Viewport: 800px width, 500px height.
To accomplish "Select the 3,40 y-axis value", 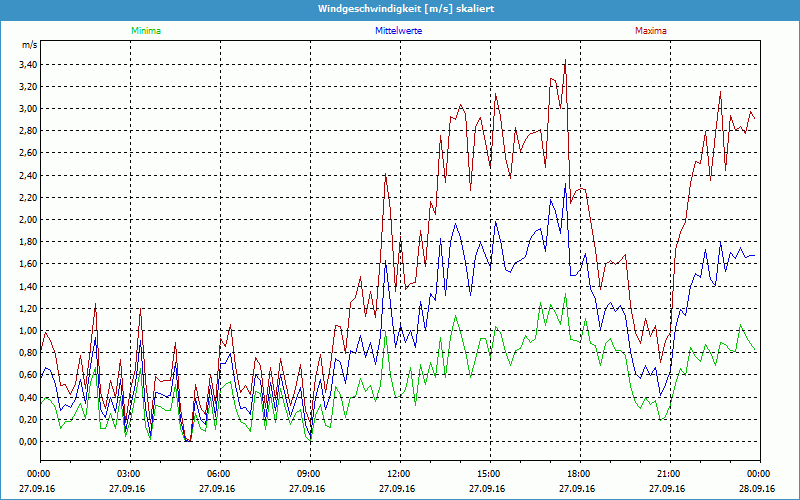I will [x=27, y=65].
